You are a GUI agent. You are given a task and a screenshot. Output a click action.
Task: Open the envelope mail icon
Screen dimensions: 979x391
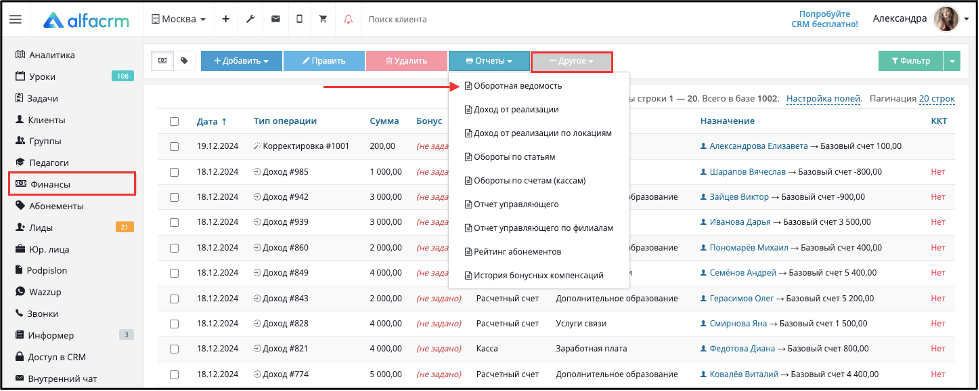pyautogui.click(x=275, y=19)
